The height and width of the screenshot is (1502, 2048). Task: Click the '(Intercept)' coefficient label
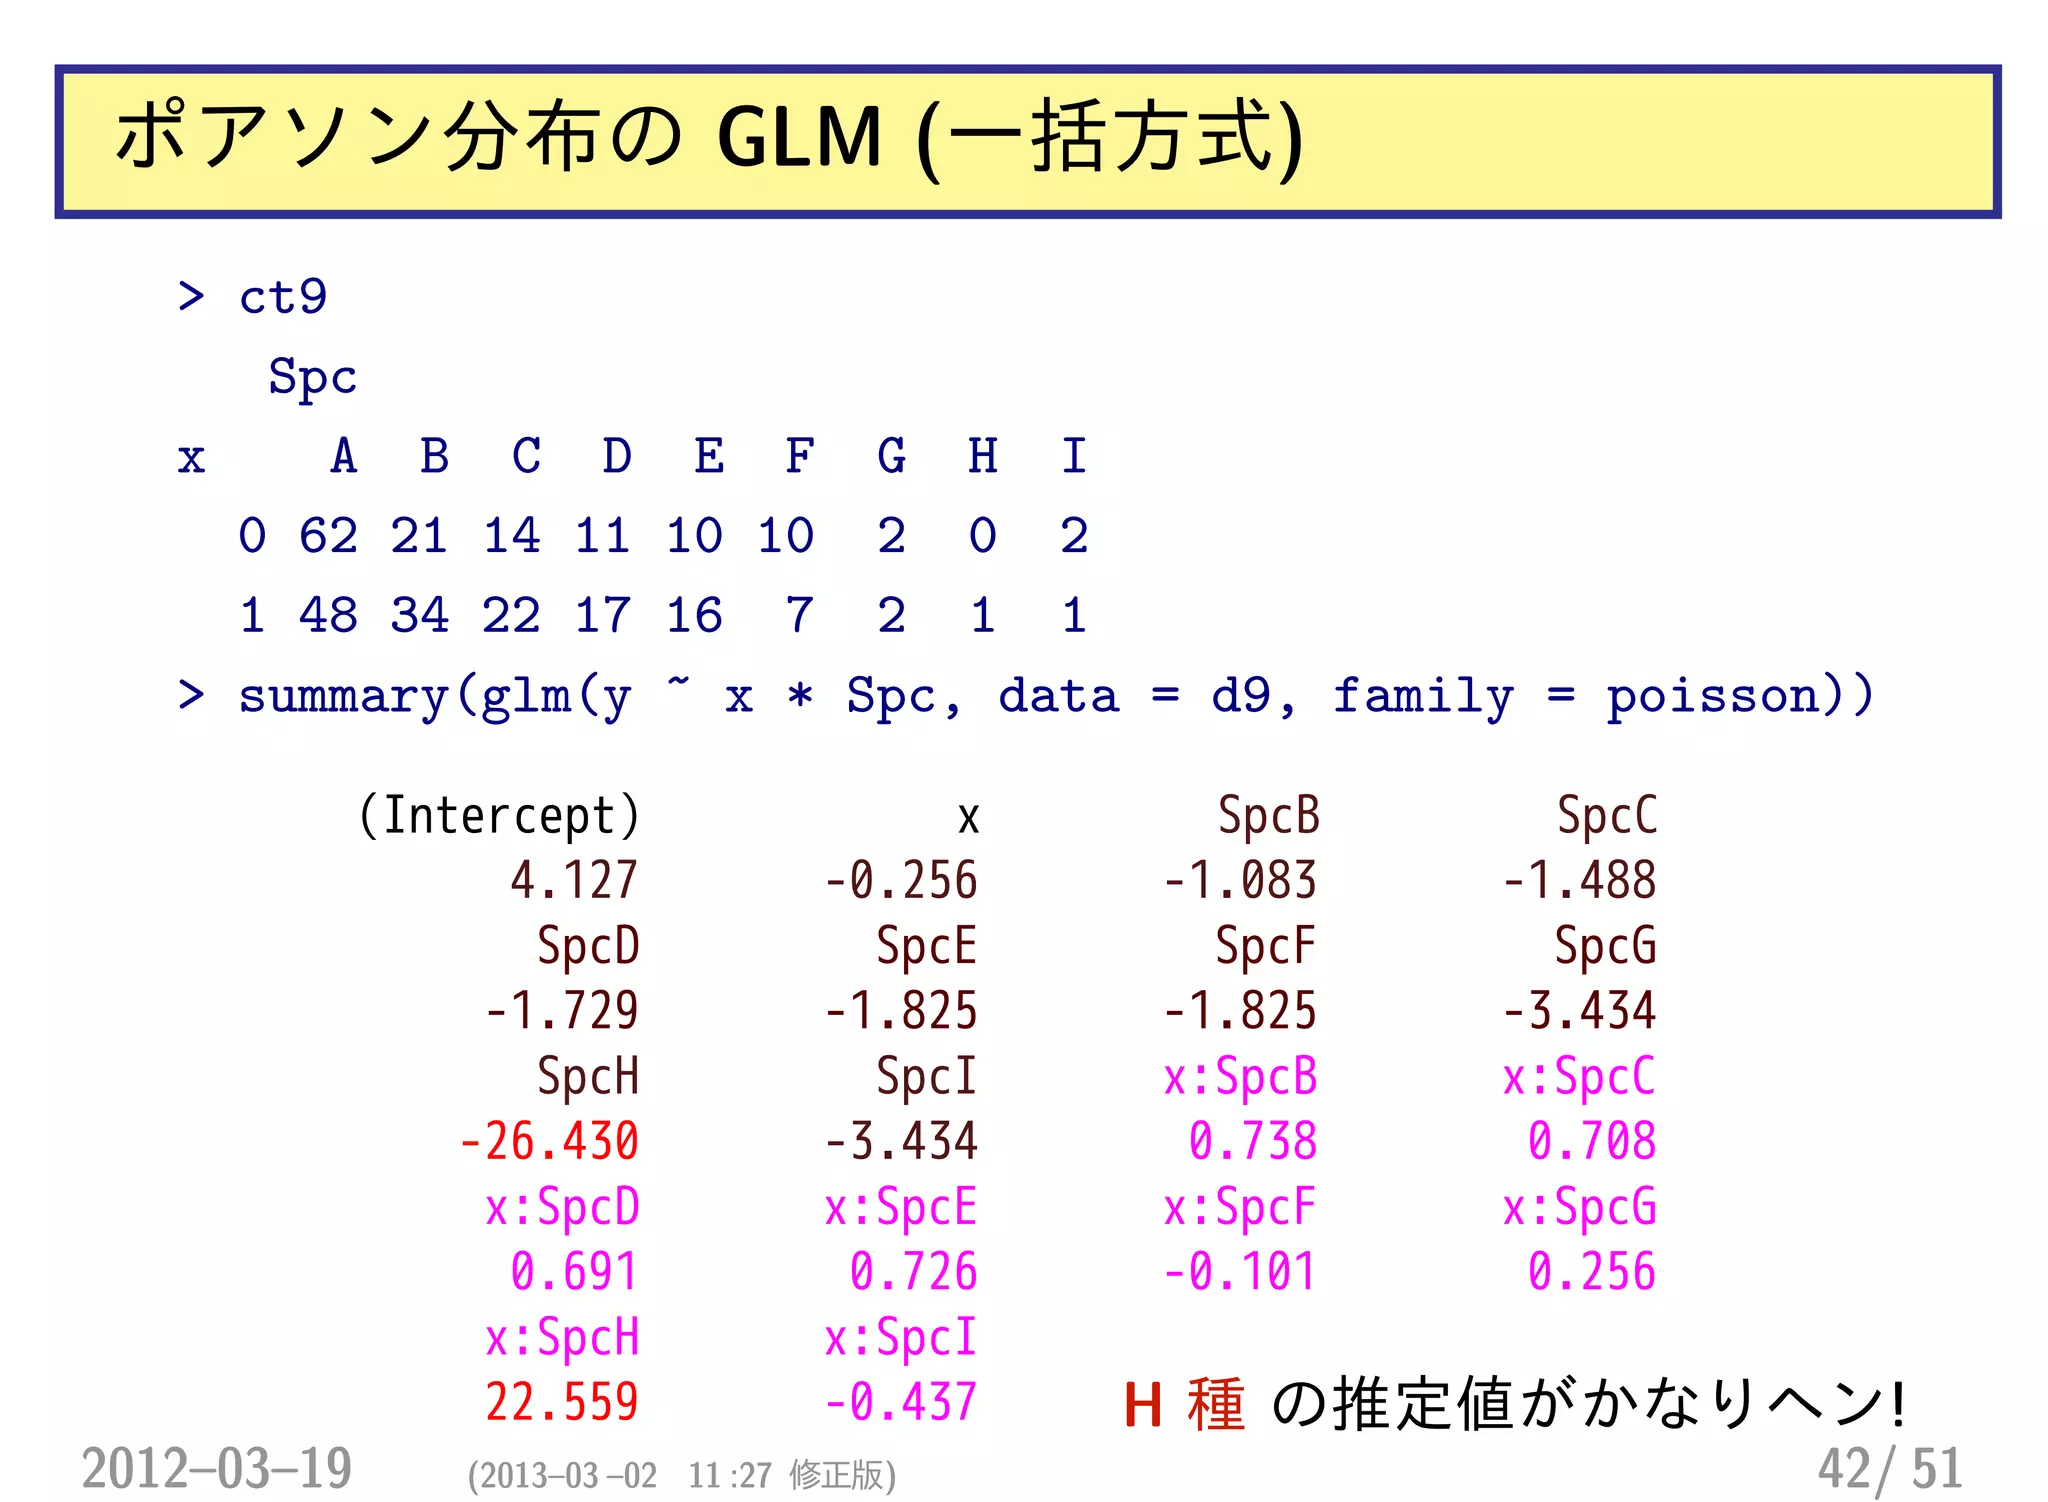pos(499,816)
